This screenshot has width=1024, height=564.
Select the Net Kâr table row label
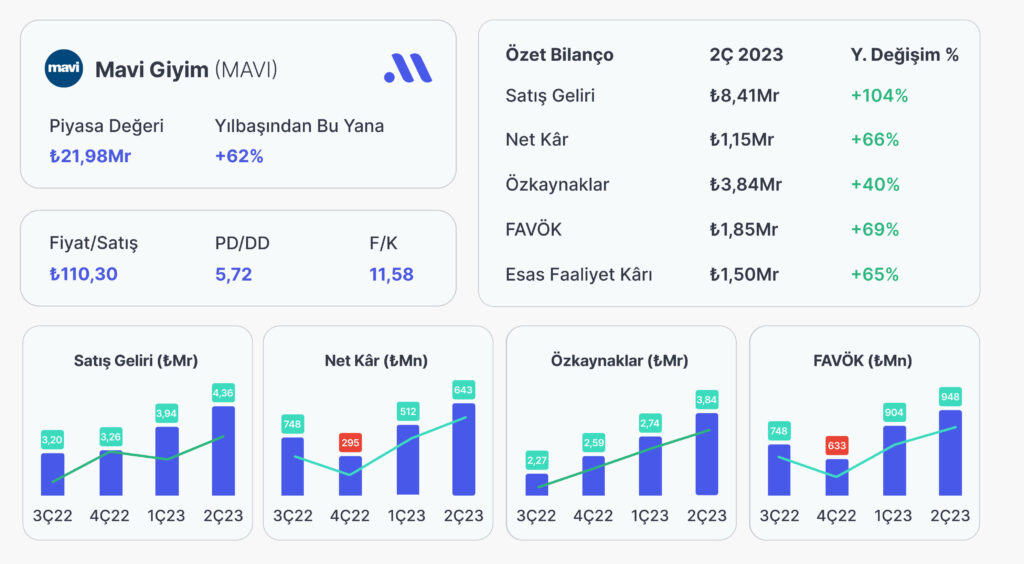pyautogui.click(x=537, y=140)
